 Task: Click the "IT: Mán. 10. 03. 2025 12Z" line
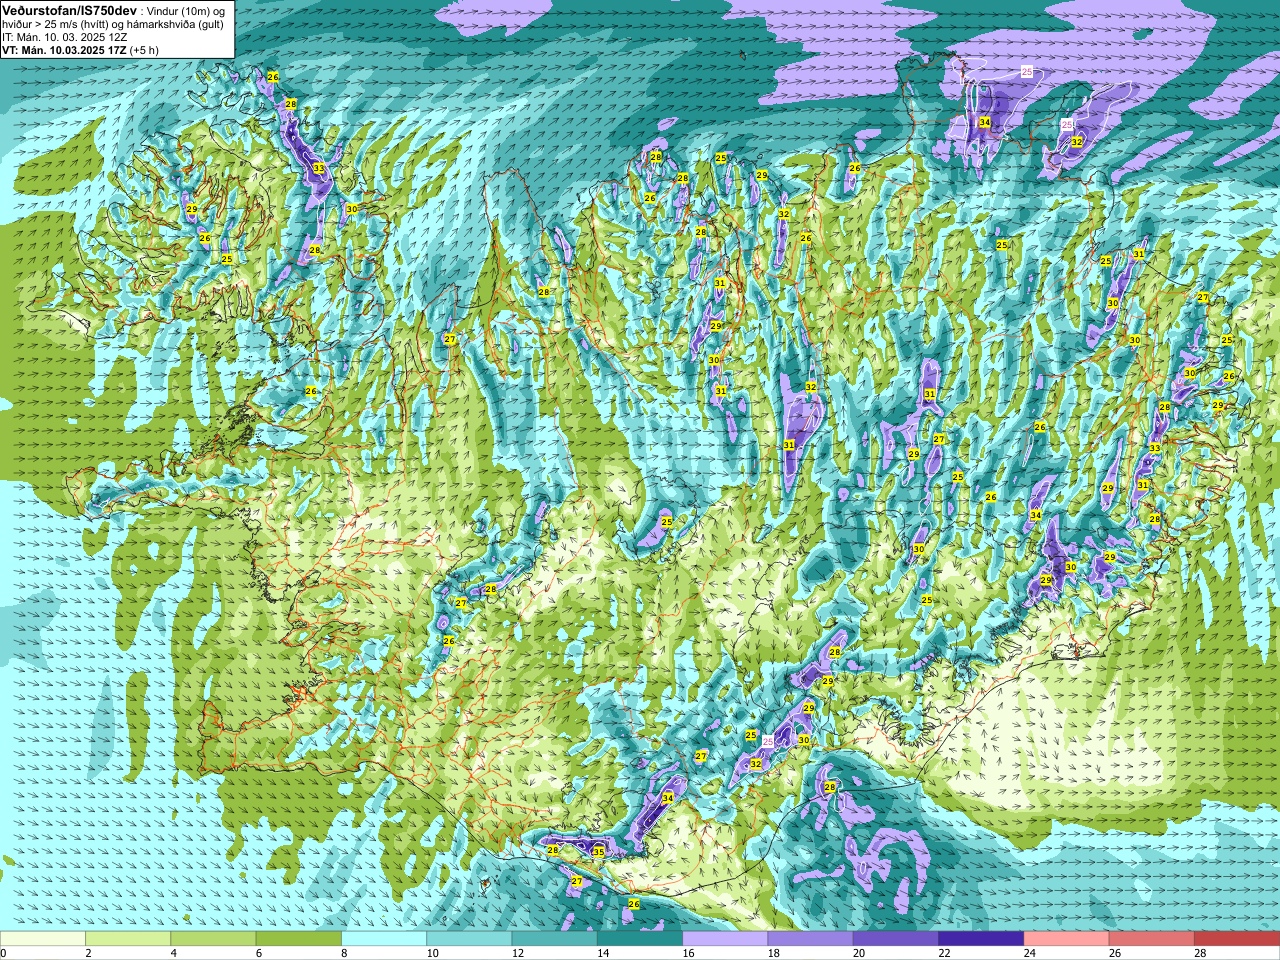pos(65,36)
